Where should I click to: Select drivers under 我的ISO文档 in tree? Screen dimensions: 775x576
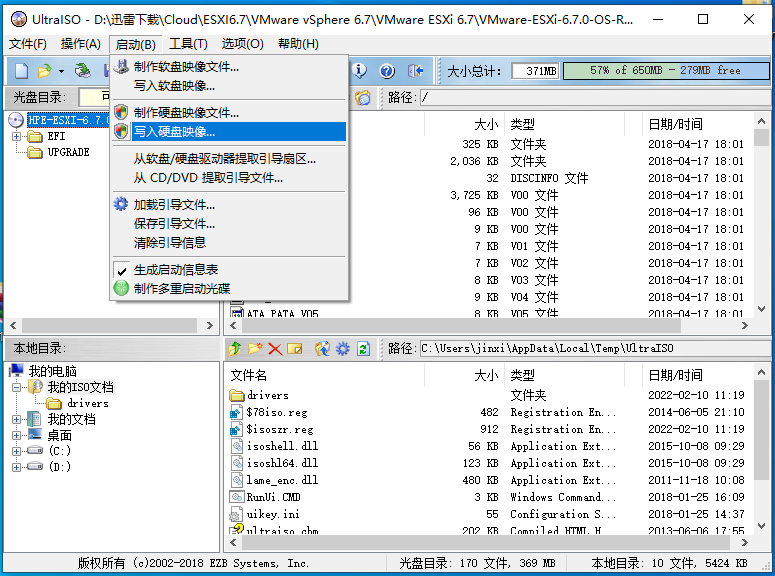[x=88, y=403]
